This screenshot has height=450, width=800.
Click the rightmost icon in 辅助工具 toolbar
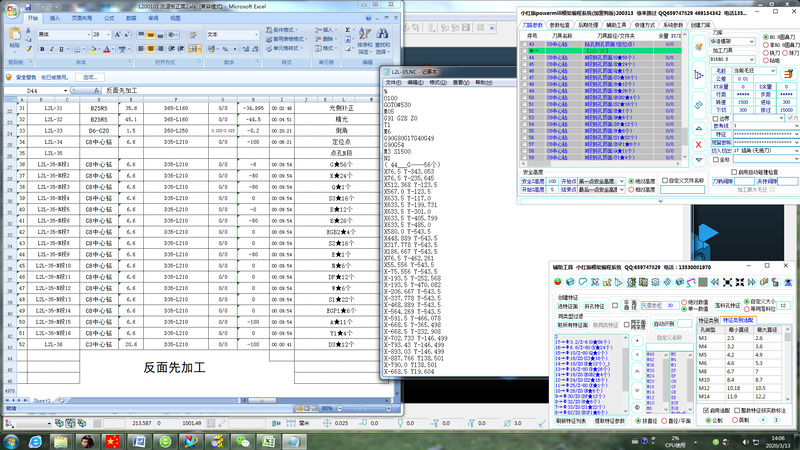point(788,282)
